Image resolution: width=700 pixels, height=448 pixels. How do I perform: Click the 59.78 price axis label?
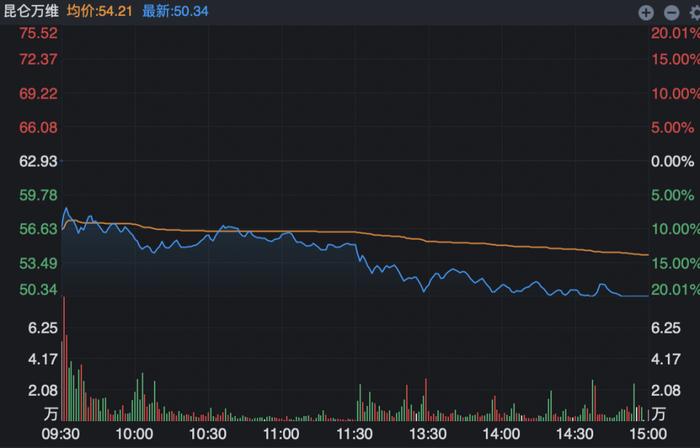point(38,195)
